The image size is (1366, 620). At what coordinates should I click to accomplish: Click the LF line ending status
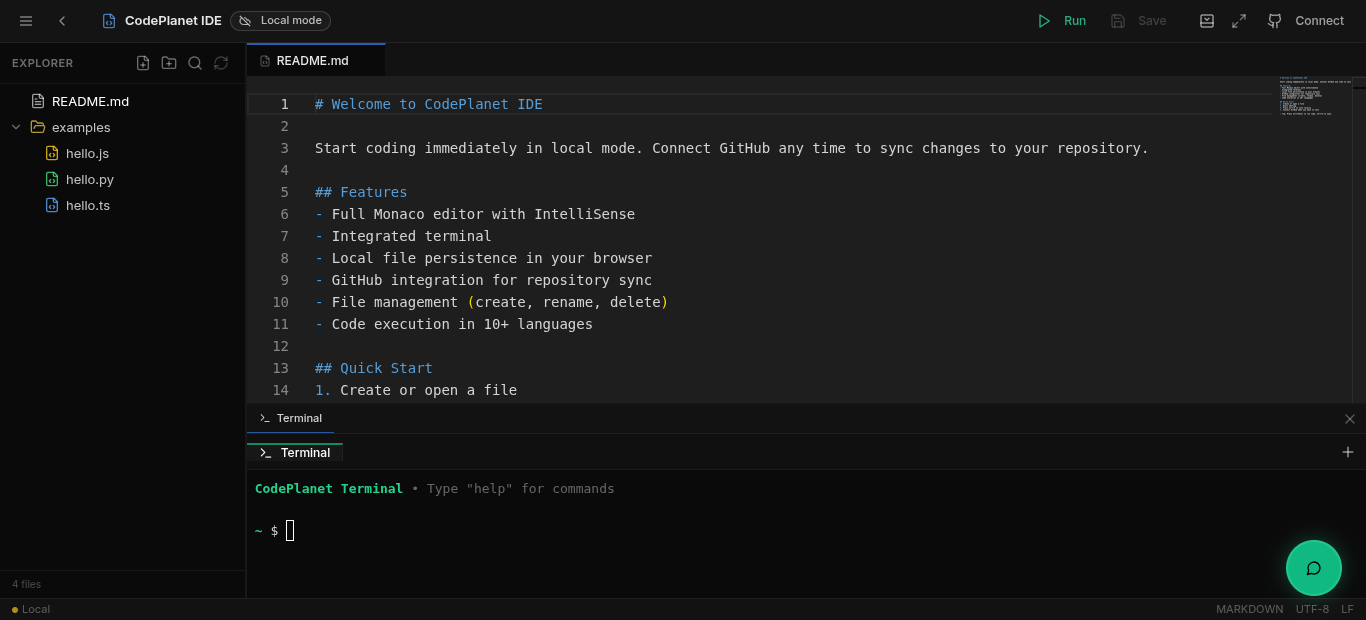click(1347, 609)
